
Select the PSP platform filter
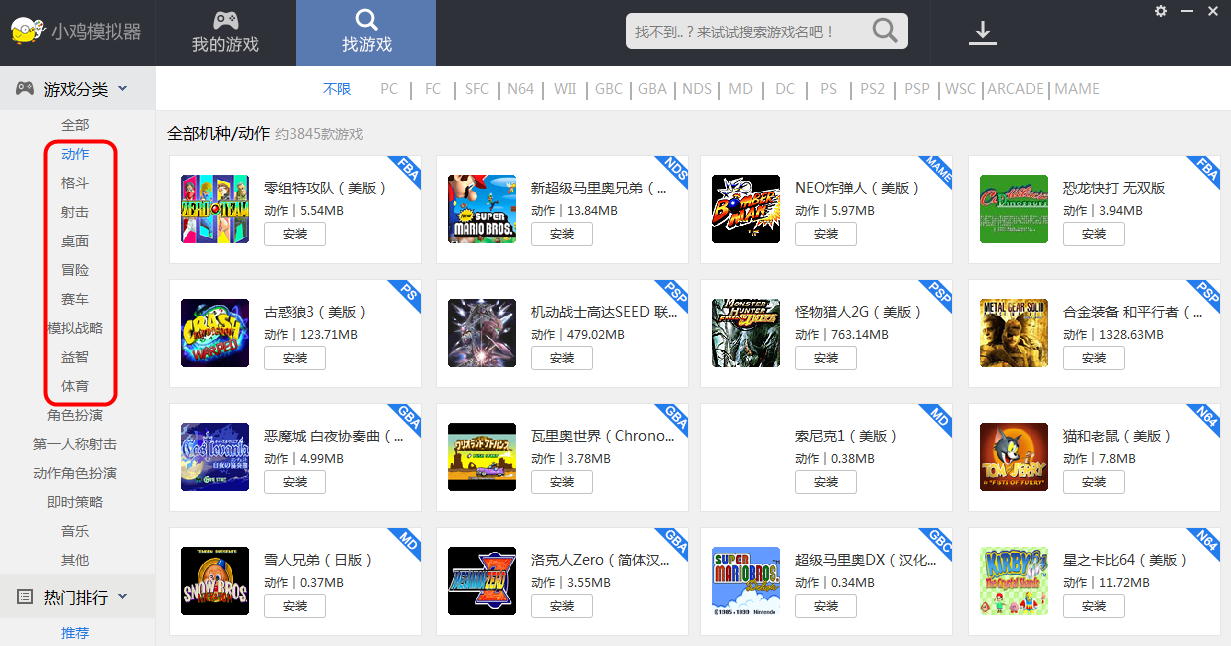point(917,89)
